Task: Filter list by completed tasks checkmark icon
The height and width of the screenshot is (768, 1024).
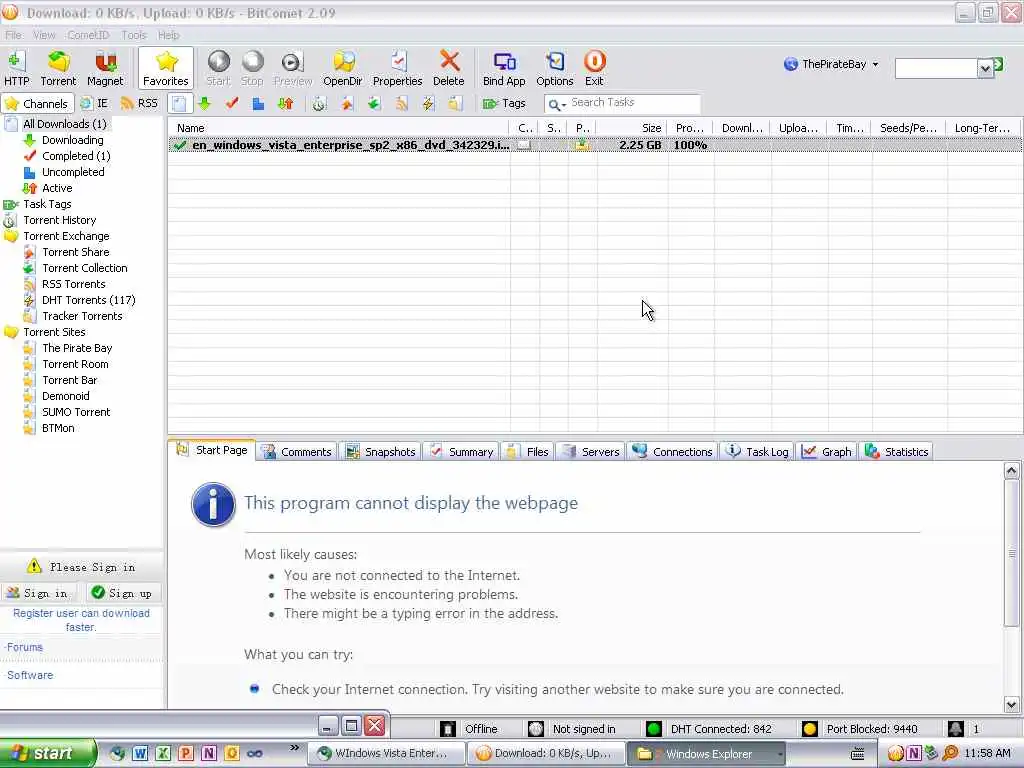Action: (x=232, y=103)
